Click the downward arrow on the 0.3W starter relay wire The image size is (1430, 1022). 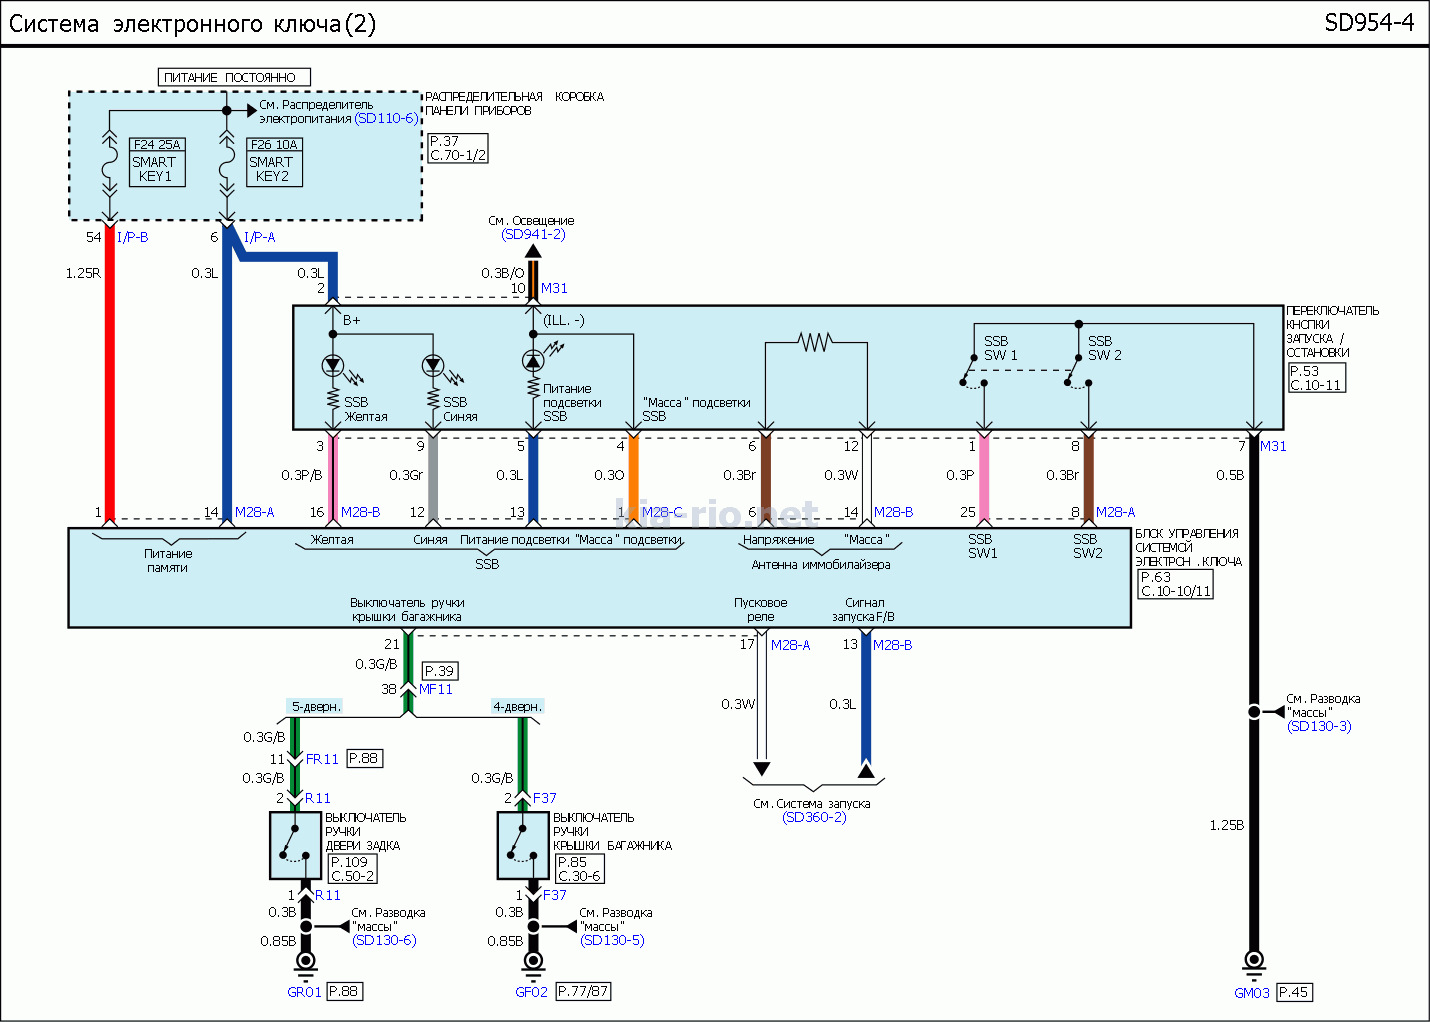(761, 769)
